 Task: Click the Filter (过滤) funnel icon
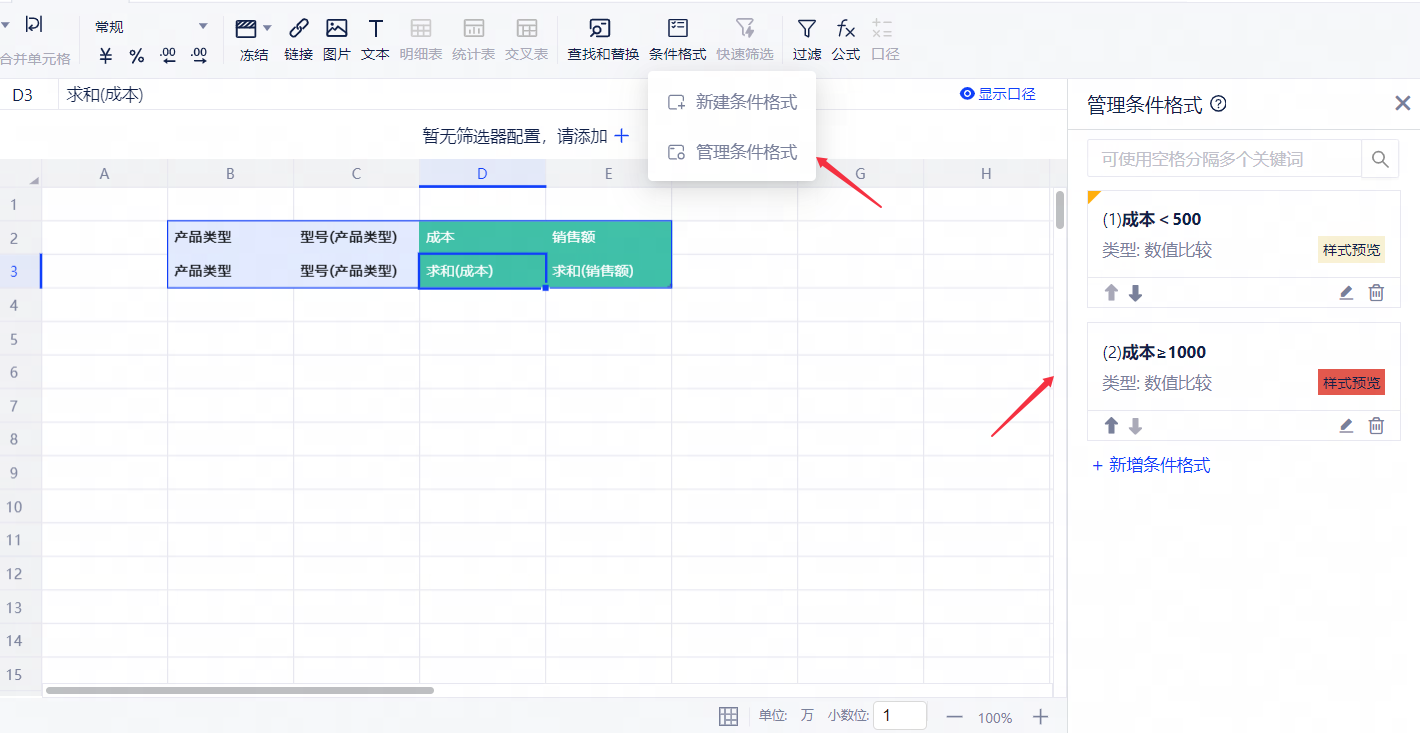(x=806, y=29)
